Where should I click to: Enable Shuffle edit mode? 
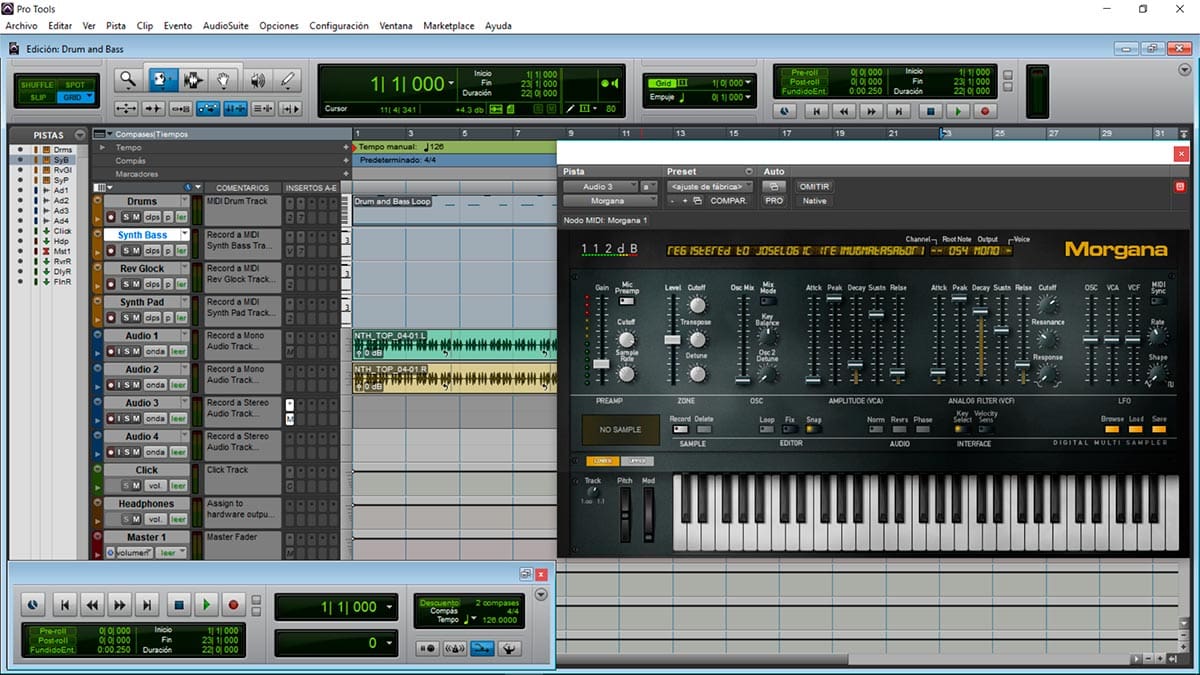[x=38, y=85]
